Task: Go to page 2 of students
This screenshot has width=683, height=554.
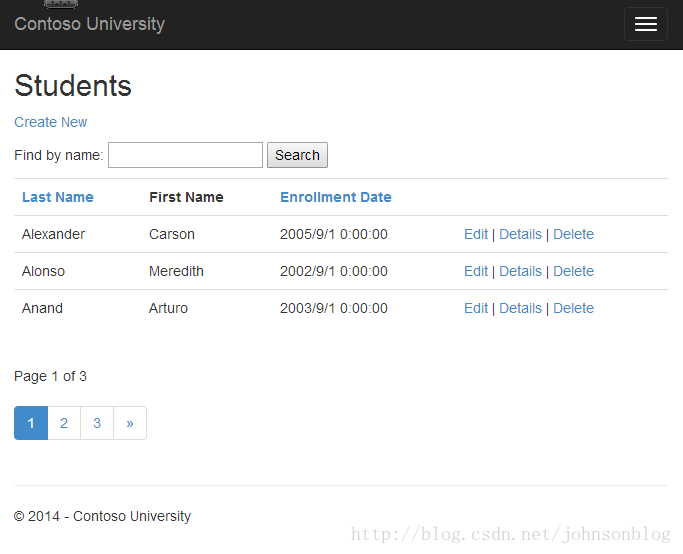Action: [x=64, y=423]
